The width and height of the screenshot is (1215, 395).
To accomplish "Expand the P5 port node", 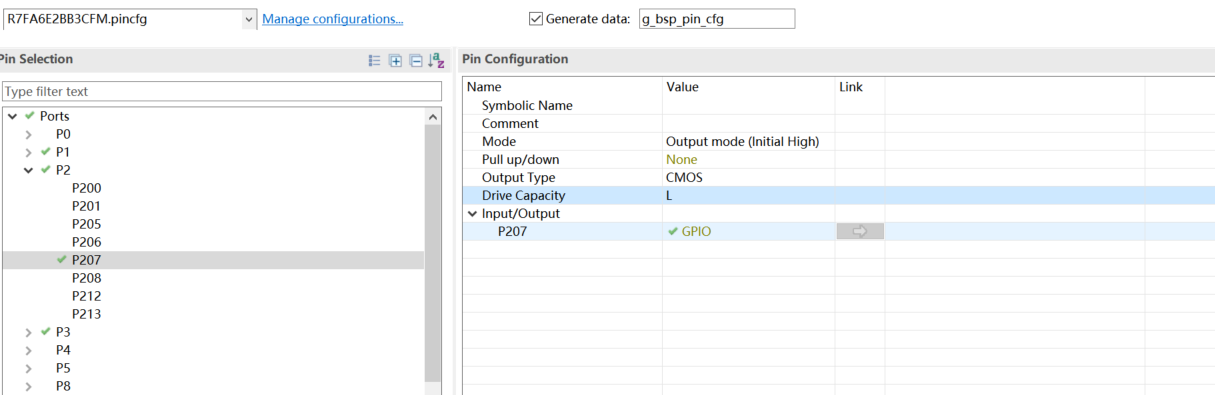I will [29, 368].
